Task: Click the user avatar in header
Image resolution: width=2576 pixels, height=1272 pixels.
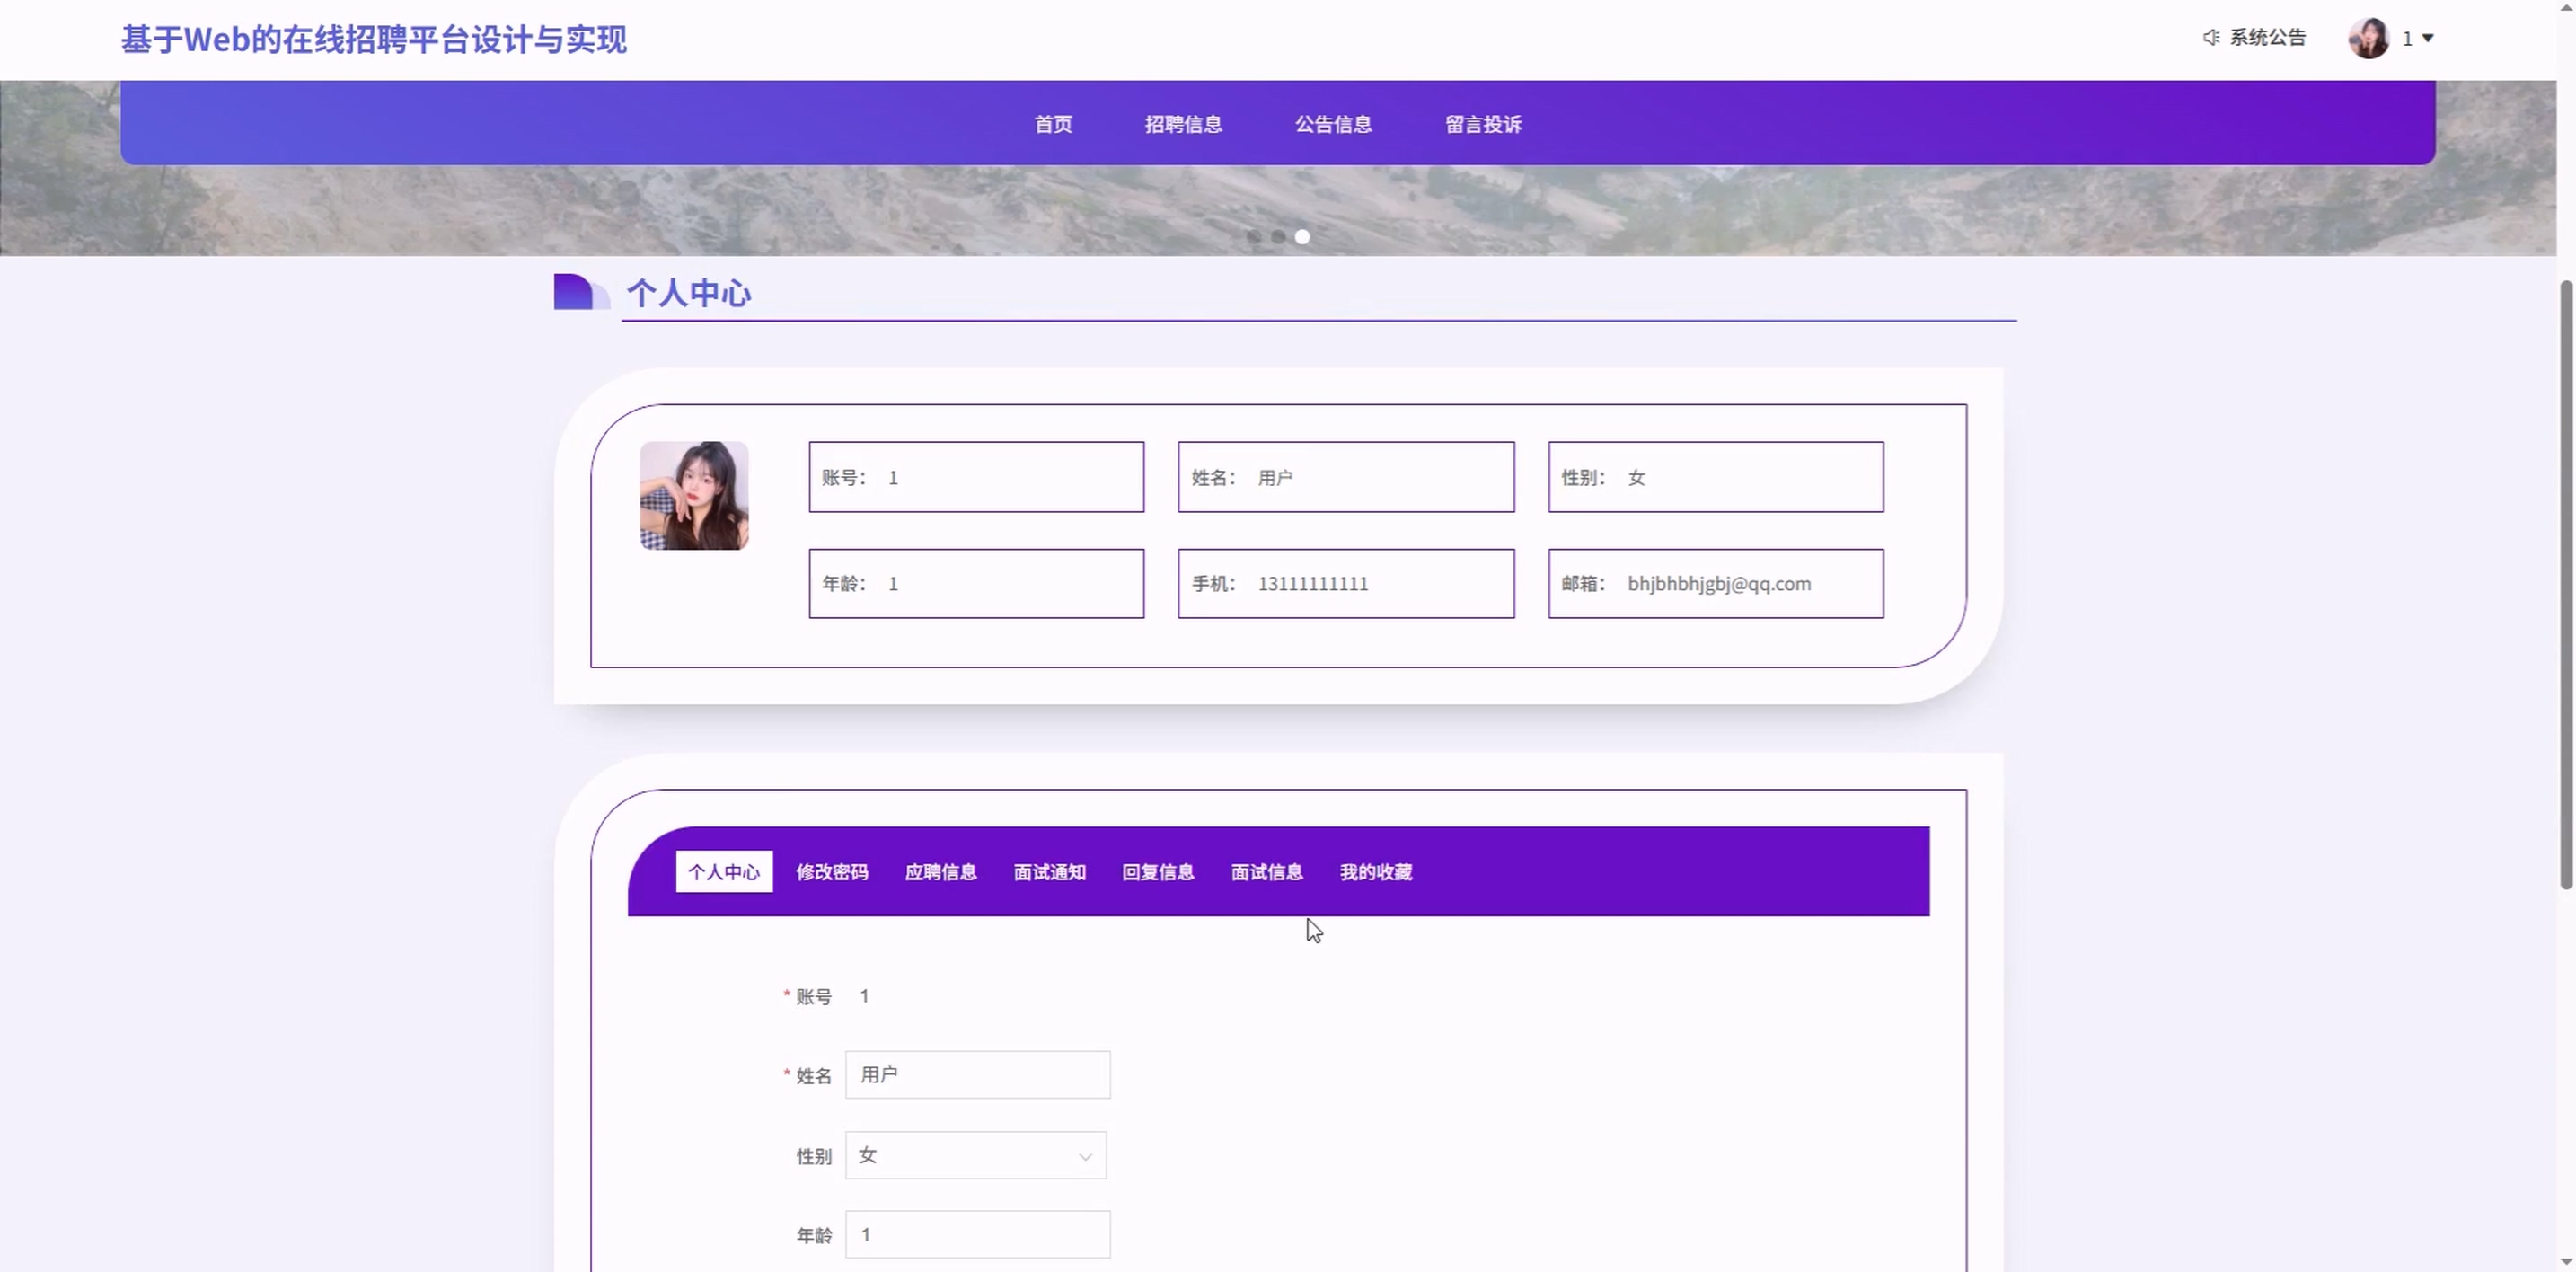Action: coord(2368,38)
